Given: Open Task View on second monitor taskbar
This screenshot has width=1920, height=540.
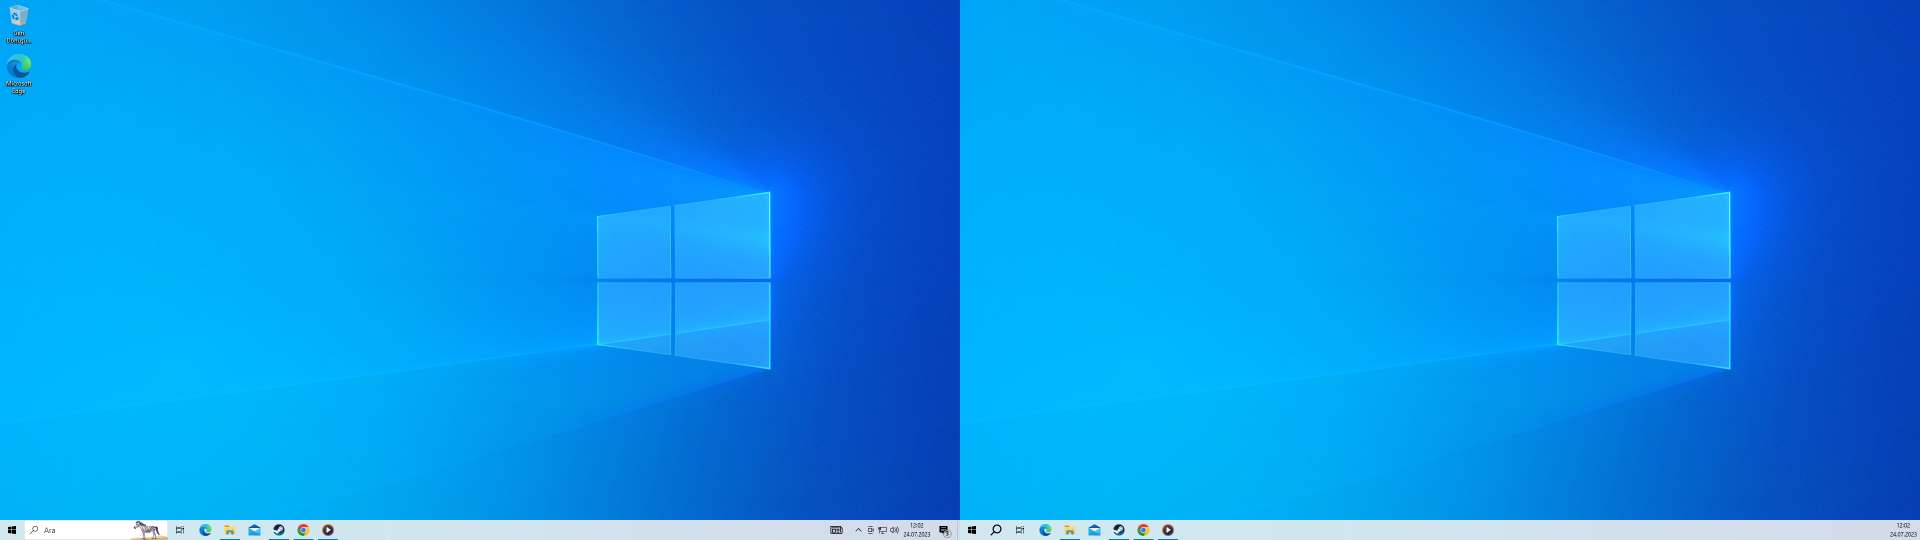Looking at the screenshot, I should [x=1020, y=530].
